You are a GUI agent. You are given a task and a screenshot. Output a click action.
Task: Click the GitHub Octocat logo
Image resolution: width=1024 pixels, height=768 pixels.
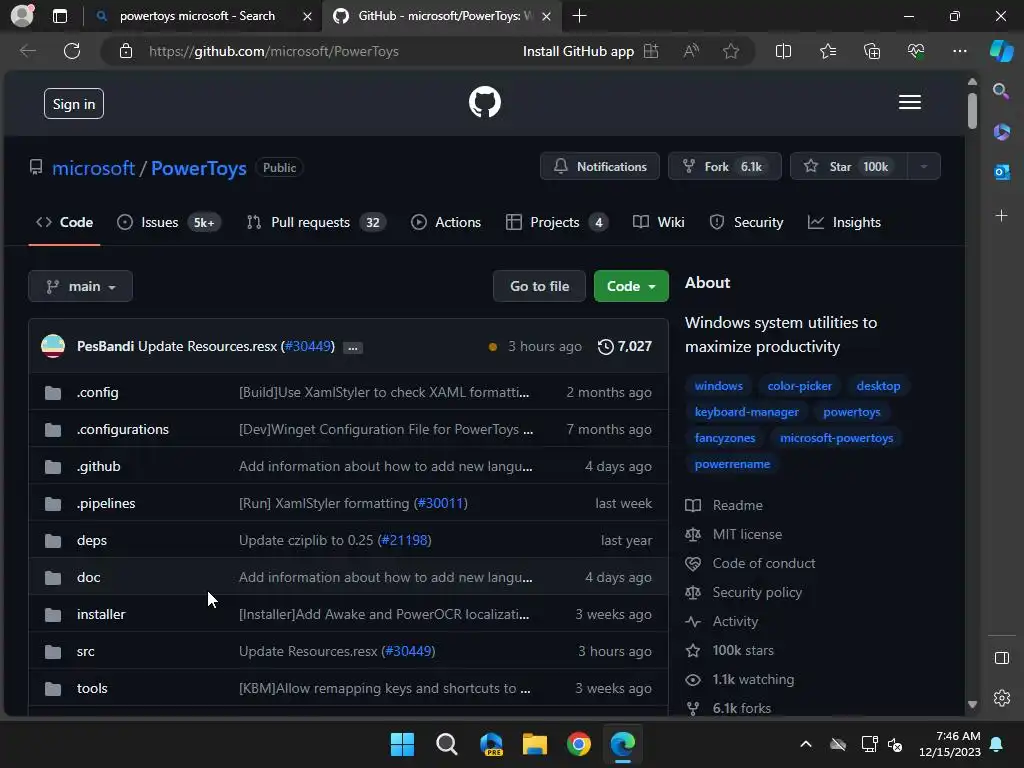click(x=485, y=103)
